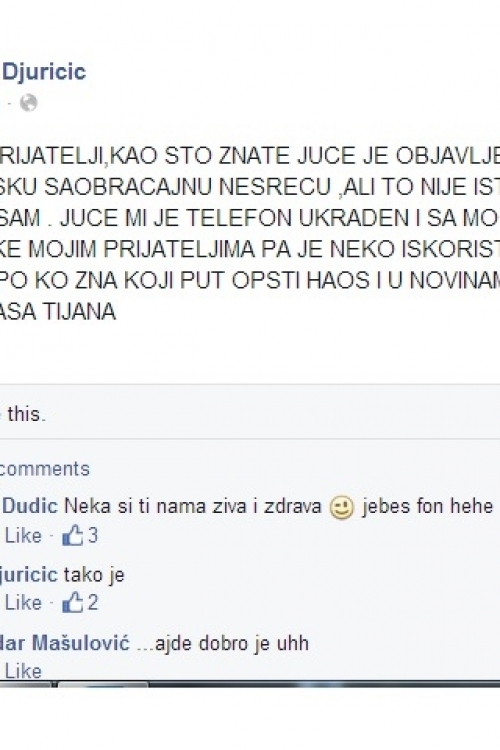The image size is (500, 750).
Task: Click thumbs-up icon beside 2 likes
Action: pyautogui.click(x=73, y=602)
